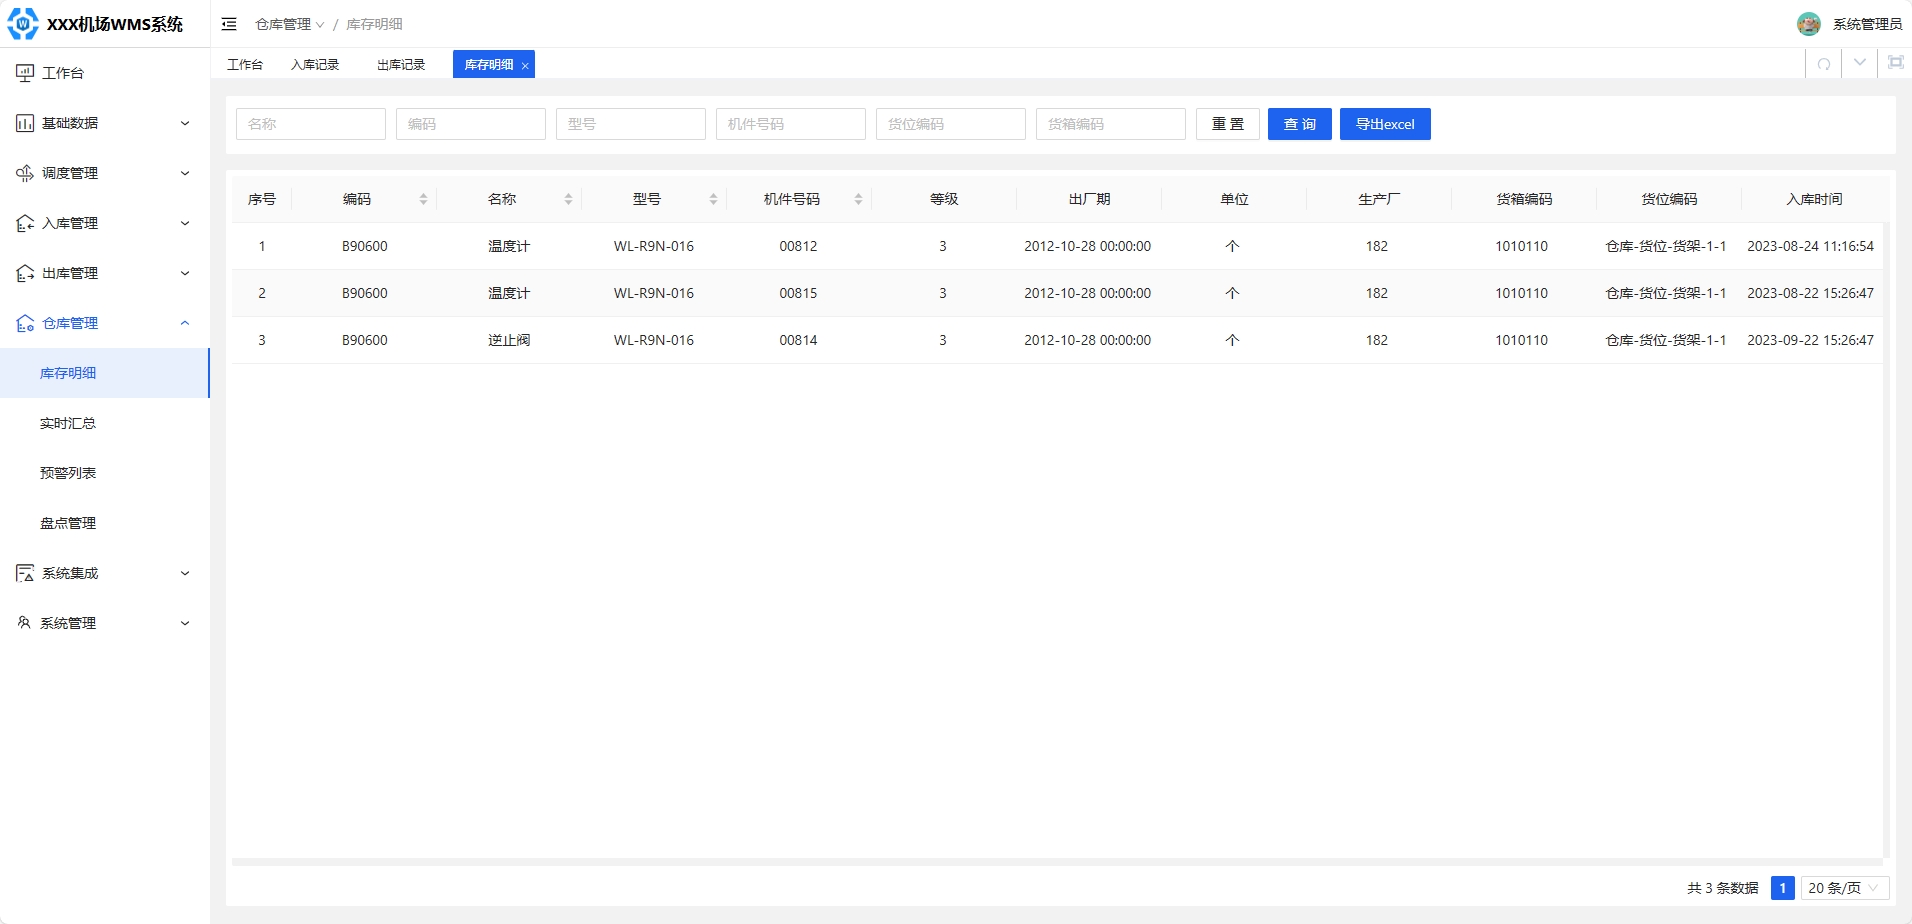The width and height of the screenshot is (1912, 924).
Task: Focus the 编码 search field
Action: [471, 124]
